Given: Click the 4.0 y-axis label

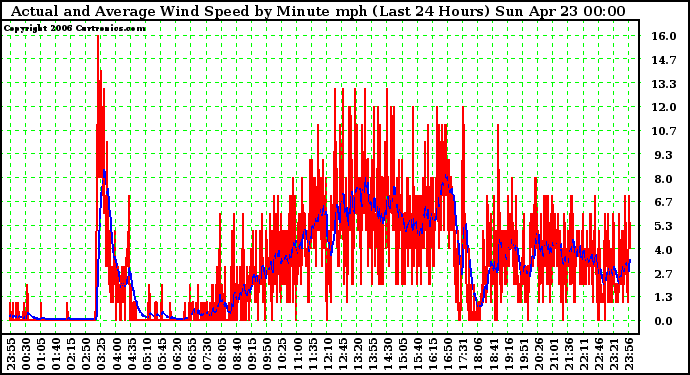Looking at the screenshot, I should coord(664,250).
